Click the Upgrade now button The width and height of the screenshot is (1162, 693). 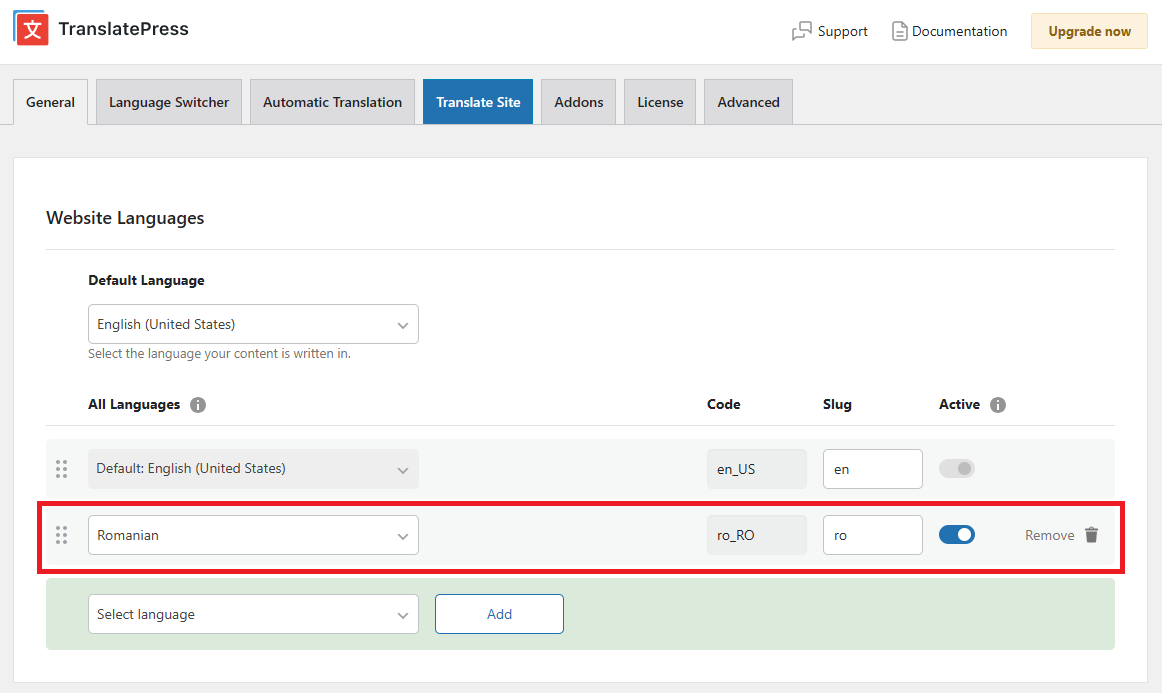(1089, 31)
